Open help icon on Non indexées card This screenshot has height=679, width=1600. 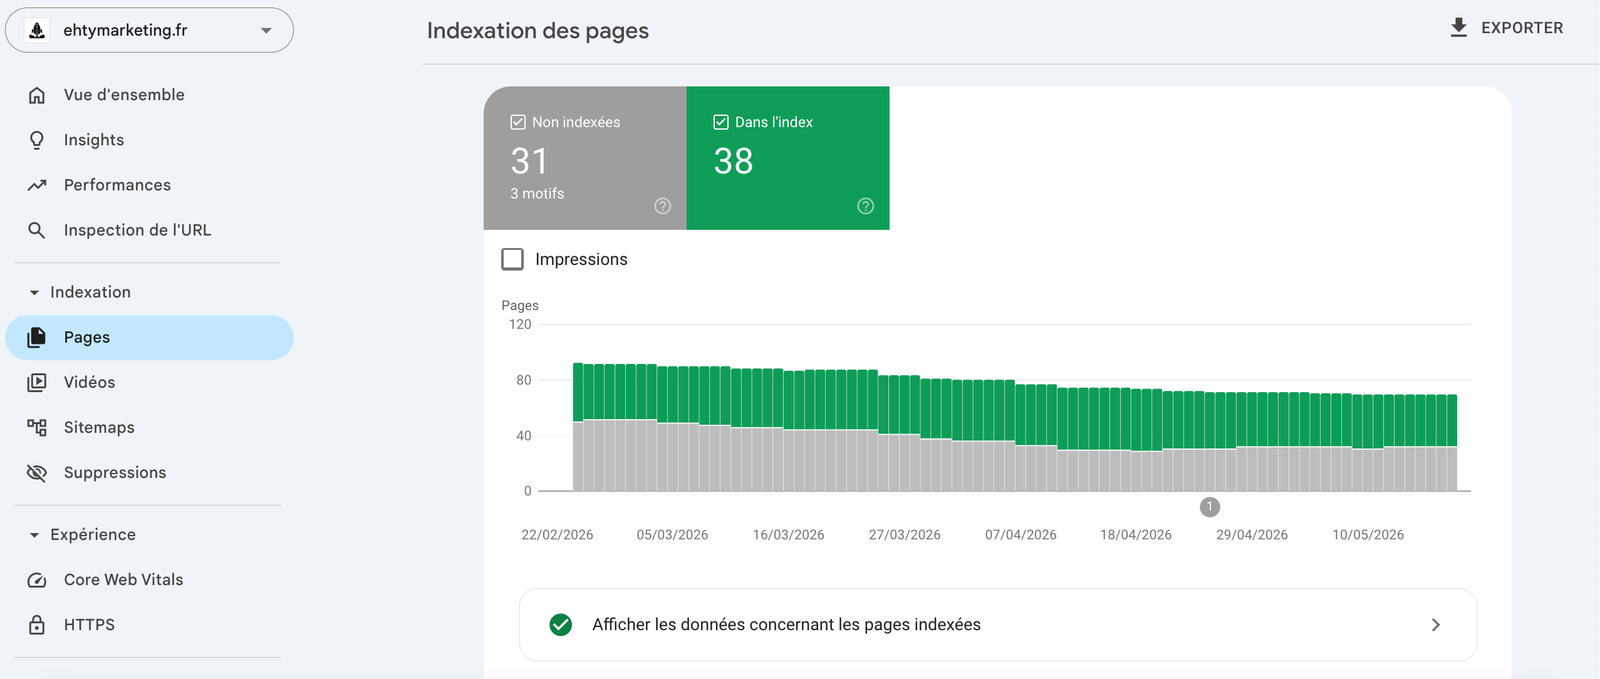pos(663,206)
